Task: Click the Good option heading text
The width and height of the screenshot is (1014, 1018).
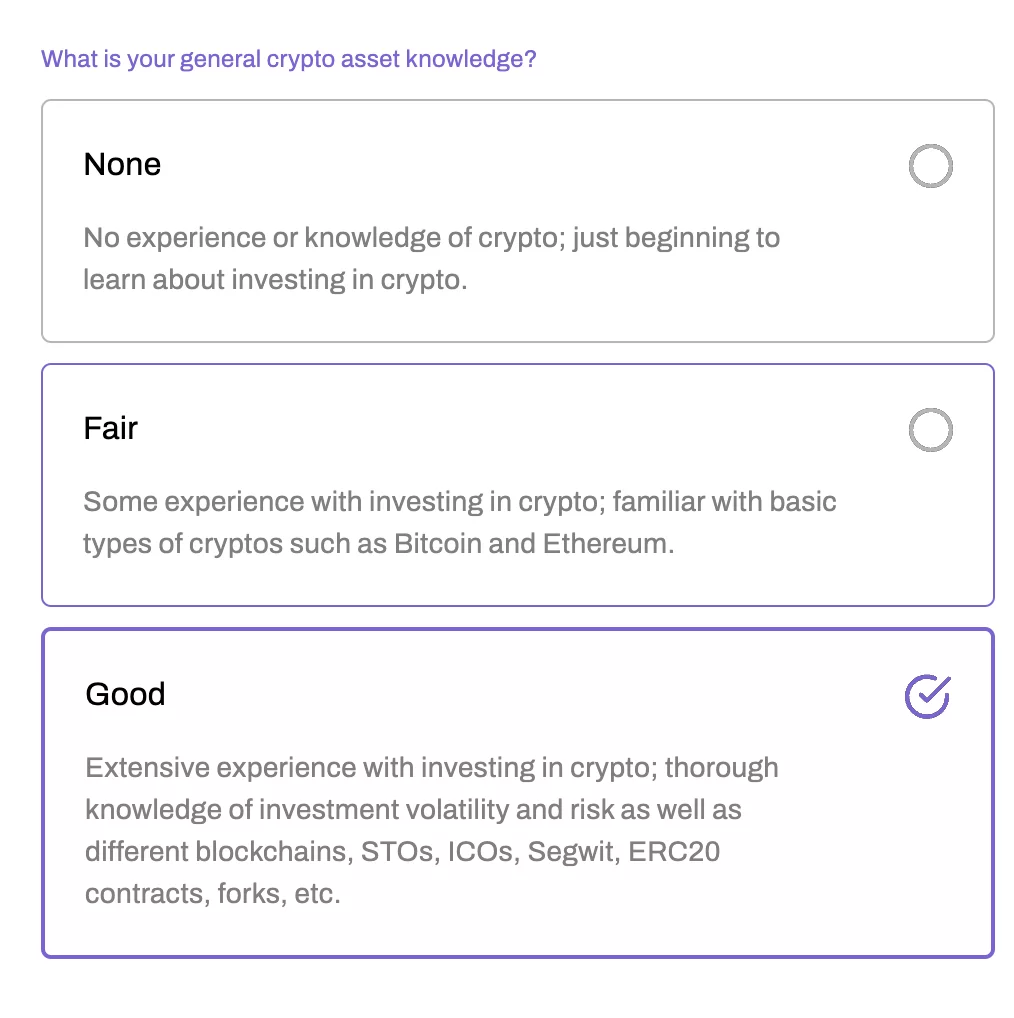Action: click(x=125, y=694)
